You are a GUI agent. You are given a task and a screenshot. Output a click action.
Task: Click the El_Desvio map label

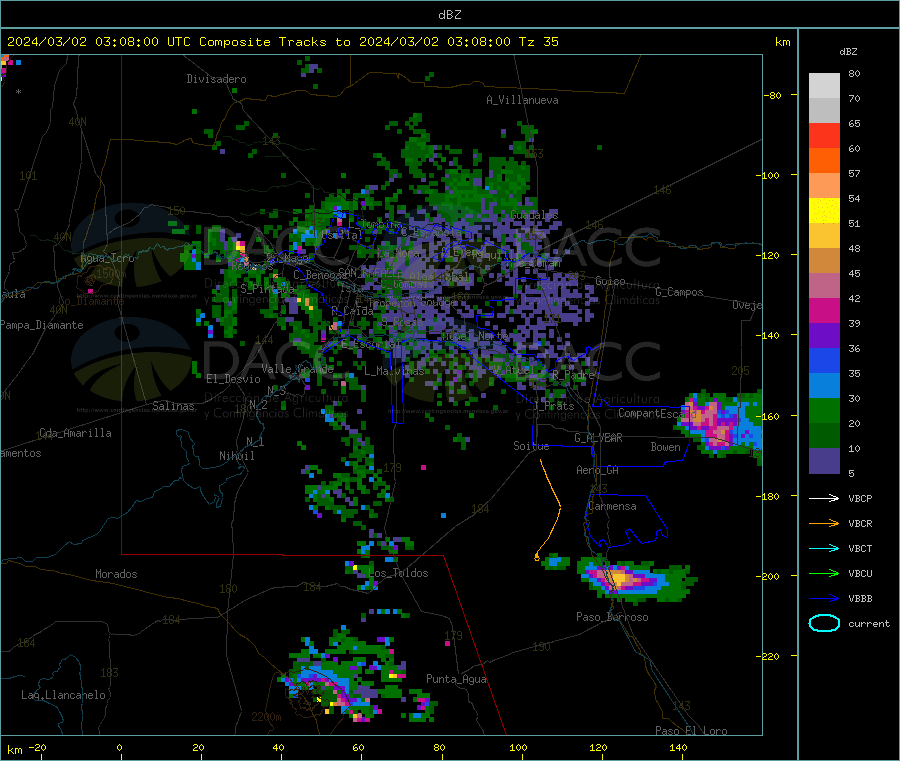(234, 379)
